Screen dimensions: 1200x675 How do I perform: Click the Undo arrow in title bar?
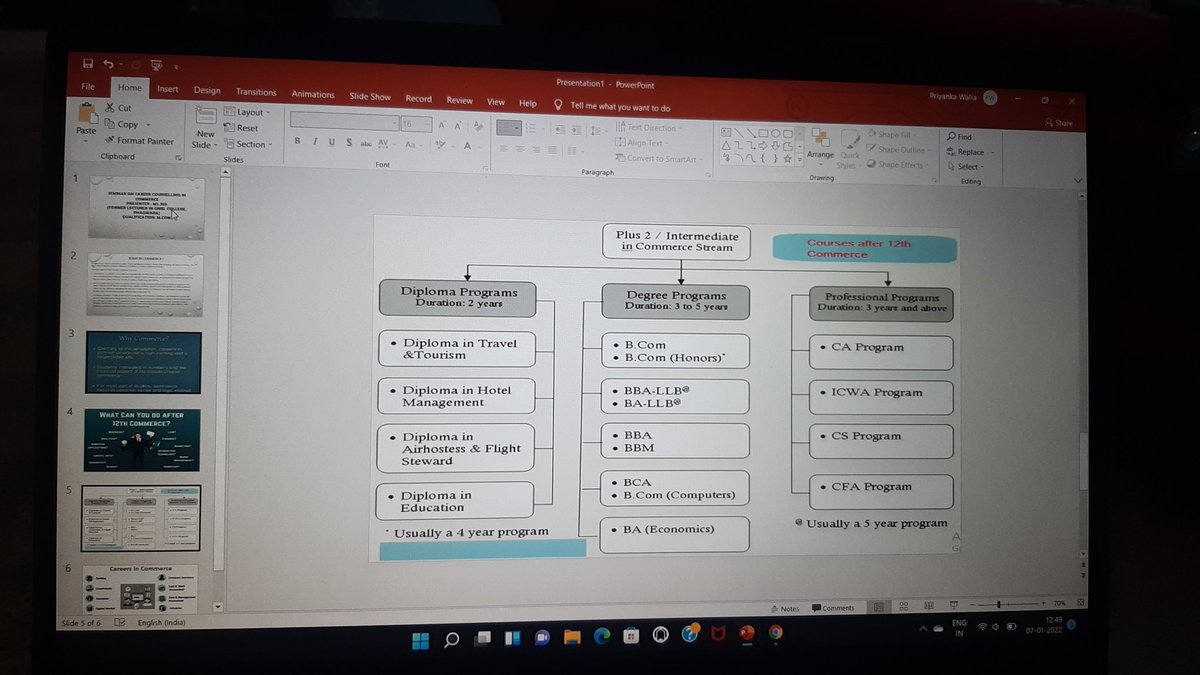pos(107,64)
